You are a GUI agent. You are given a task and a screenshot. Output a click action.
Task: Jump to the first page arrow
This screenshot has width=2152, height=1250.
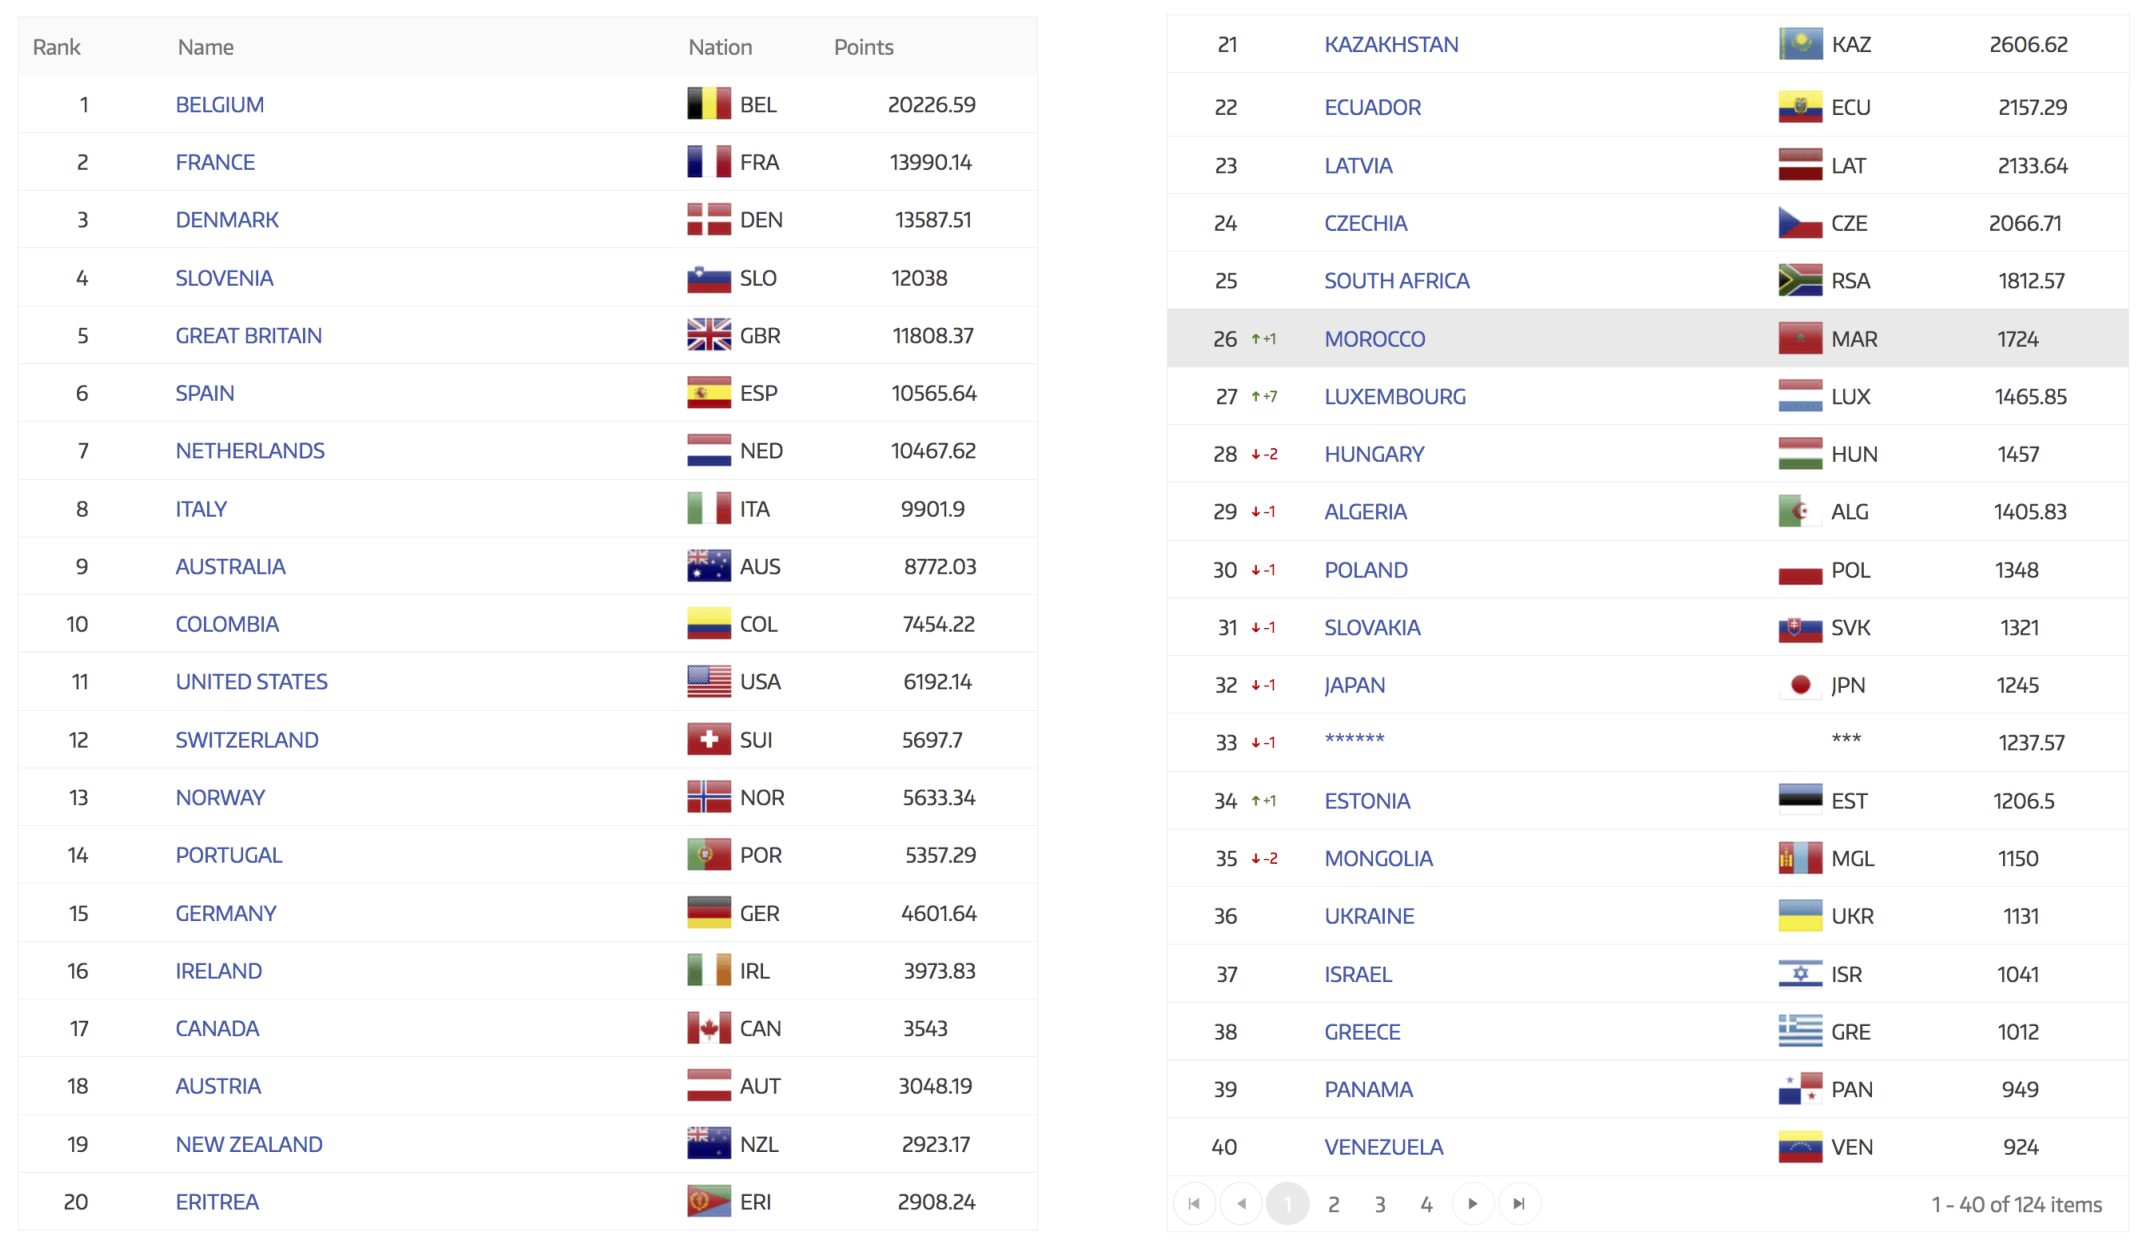[1194, 1204]
